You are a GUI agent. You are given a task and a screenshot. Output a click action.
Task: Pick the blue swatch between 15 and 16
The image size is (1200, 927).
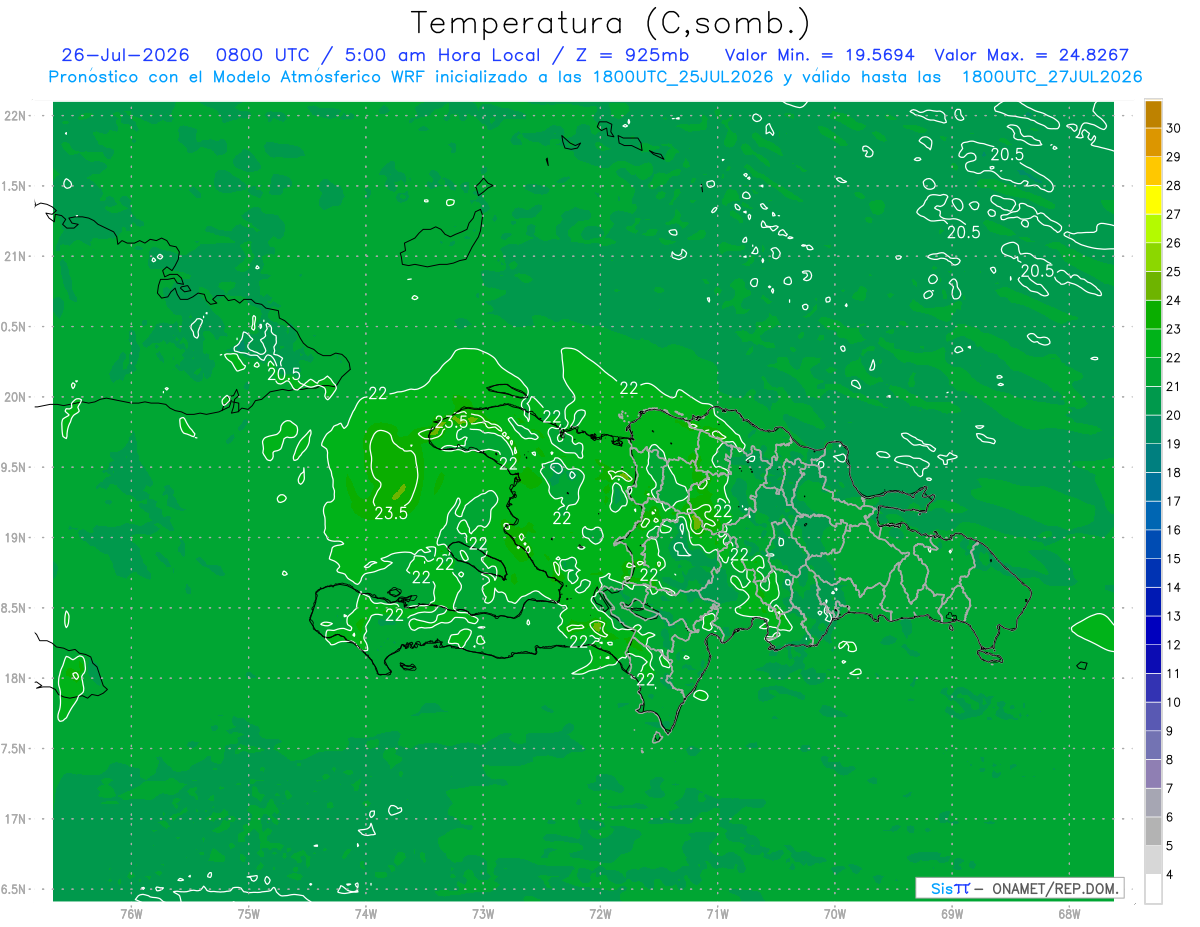pyautogui.click(x=1153, y=544)
